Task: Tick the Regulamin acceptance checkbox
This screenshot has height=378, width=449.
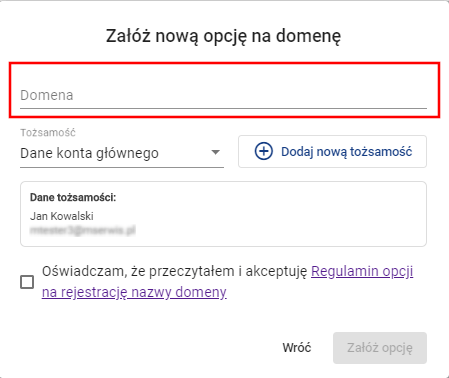Action: pos(27,282)
